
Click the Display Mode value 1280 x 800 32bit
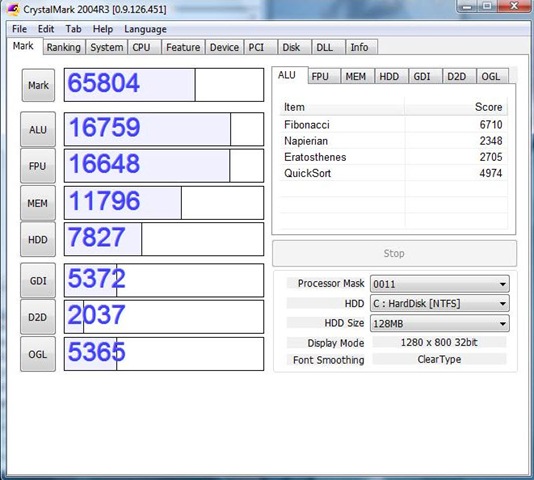pyautogui.click(x=439, y=342)
